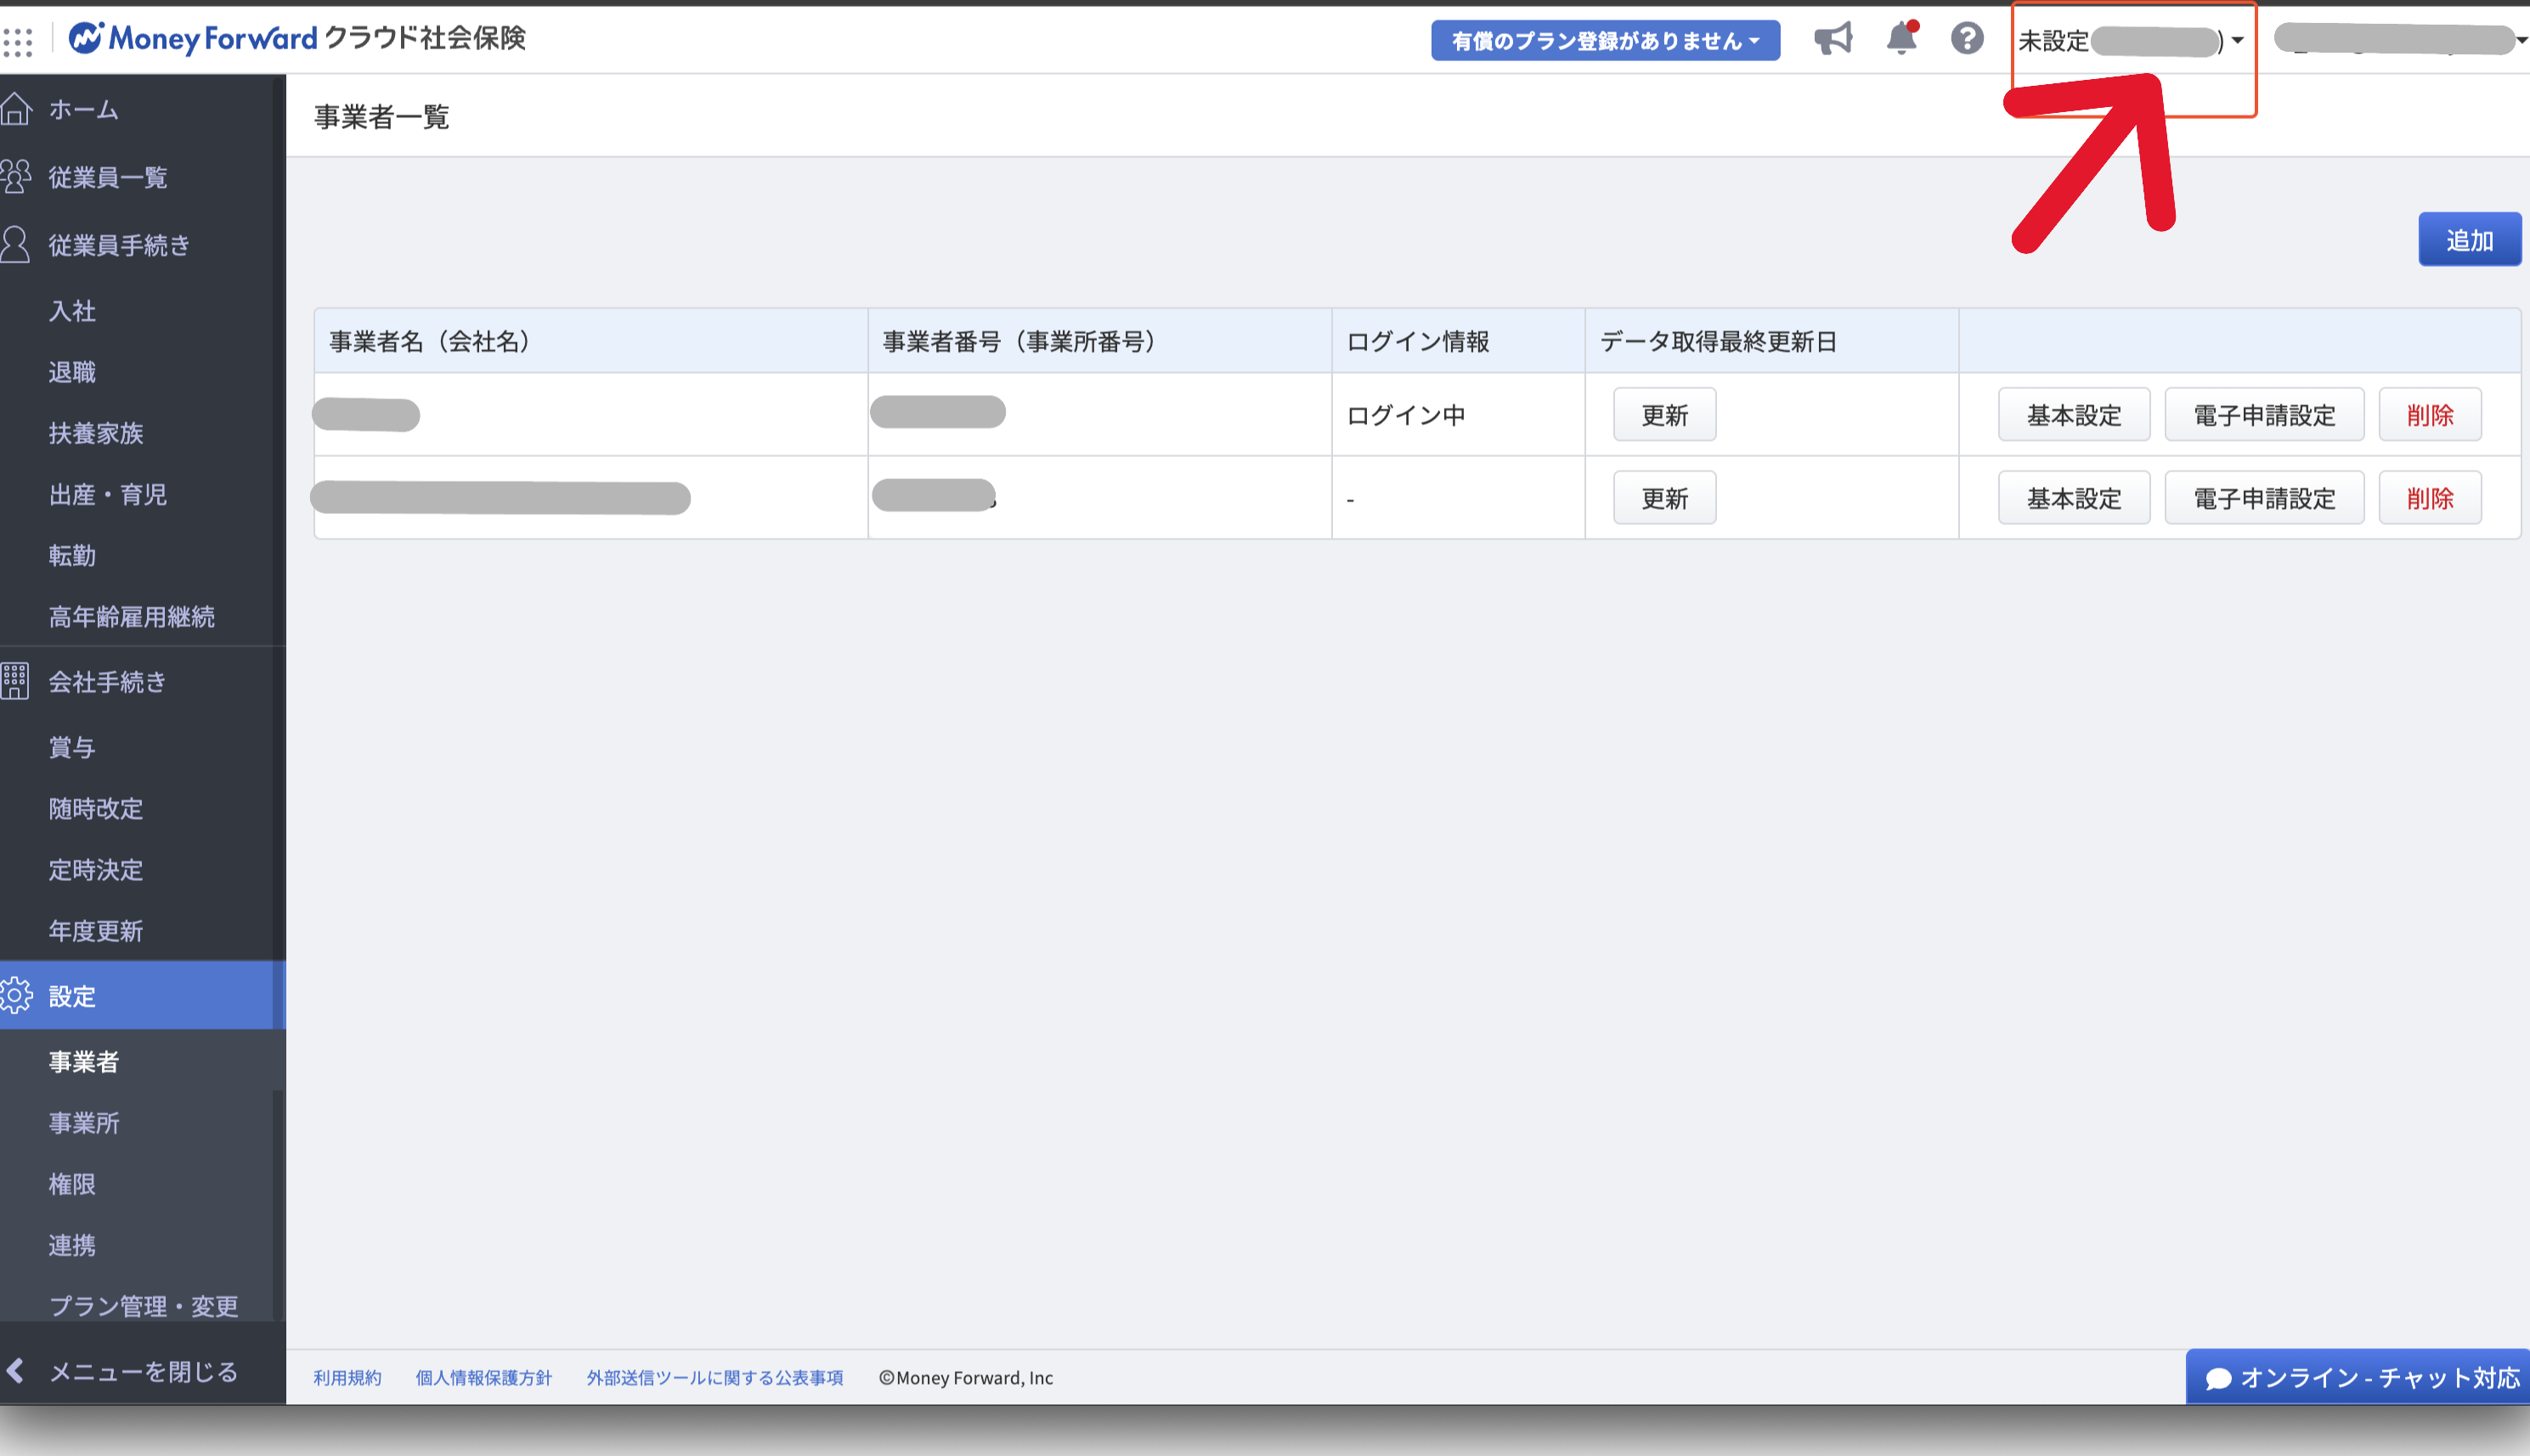Click the home icon in sidebar
Image resolution: width=2530 pixels, height=1456 pixels.
click(x=17, y=109)
